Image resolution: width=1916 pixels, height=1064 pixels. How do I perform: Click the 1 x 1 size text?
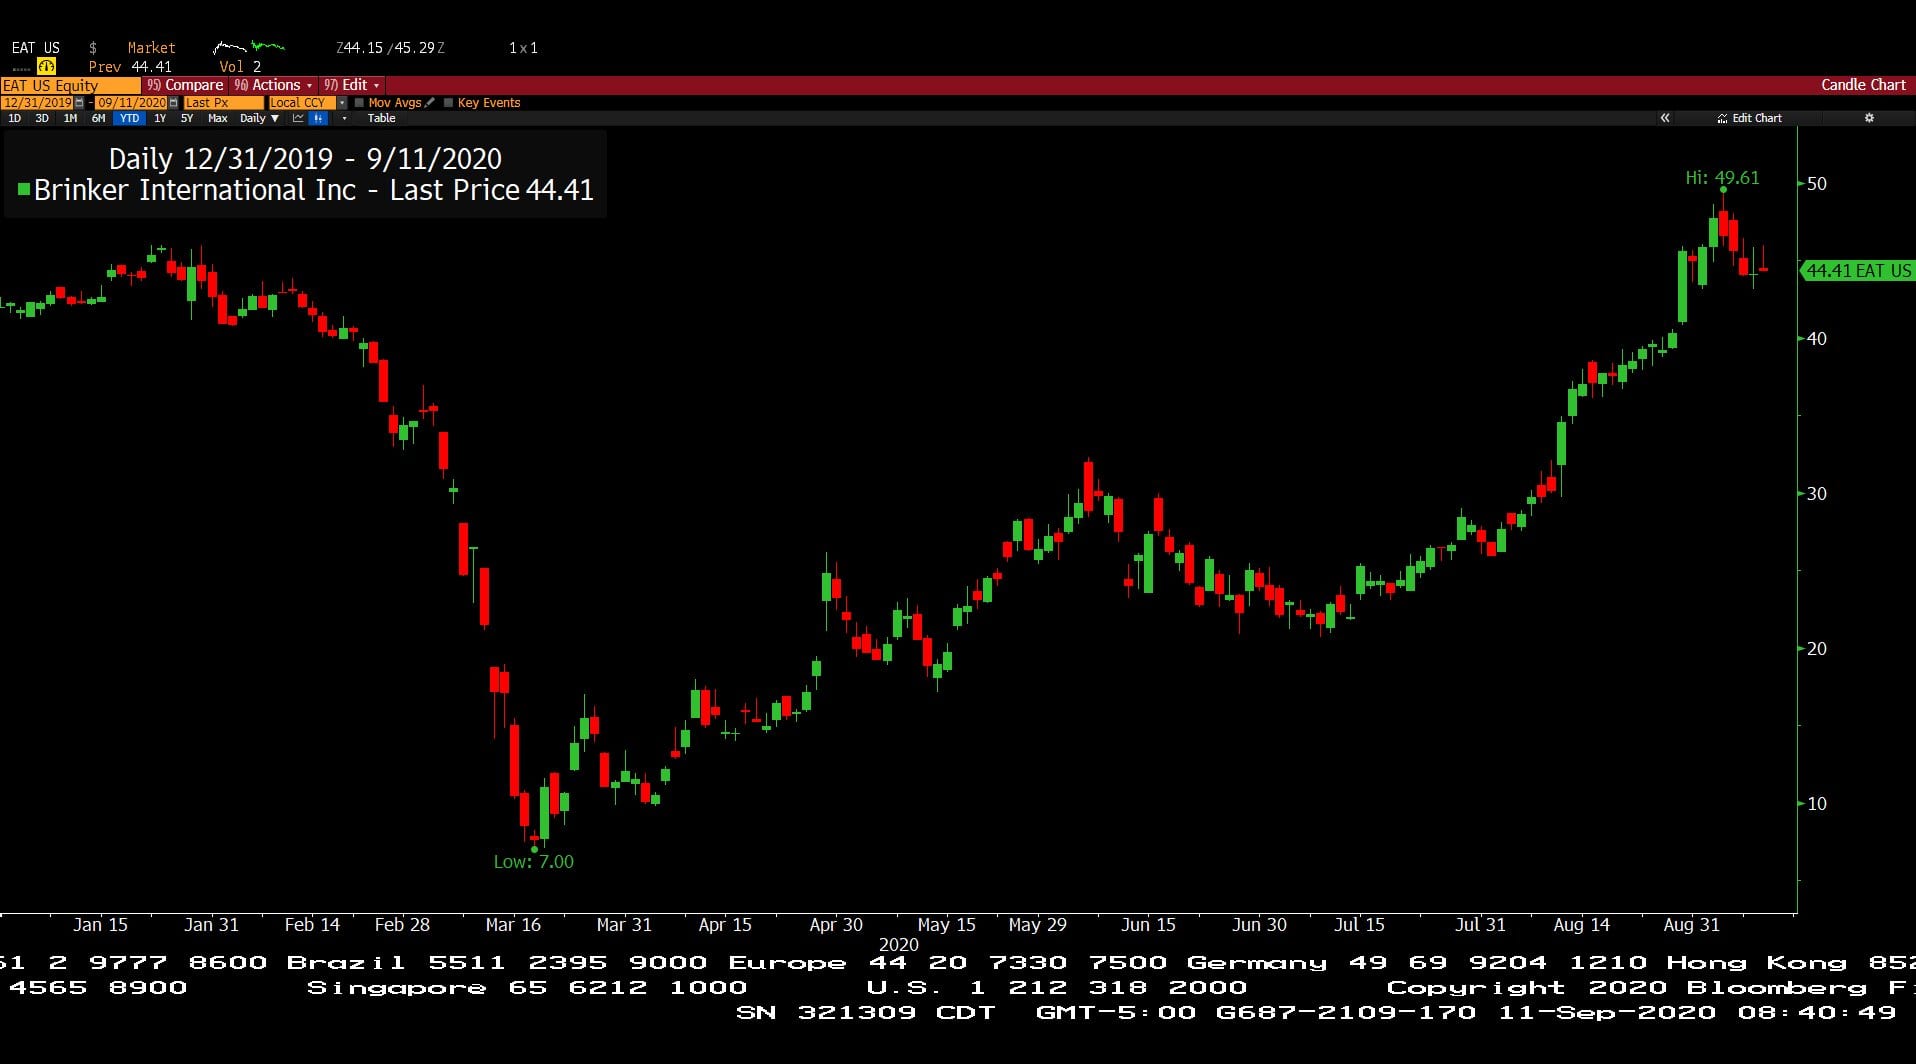[523, 47]
